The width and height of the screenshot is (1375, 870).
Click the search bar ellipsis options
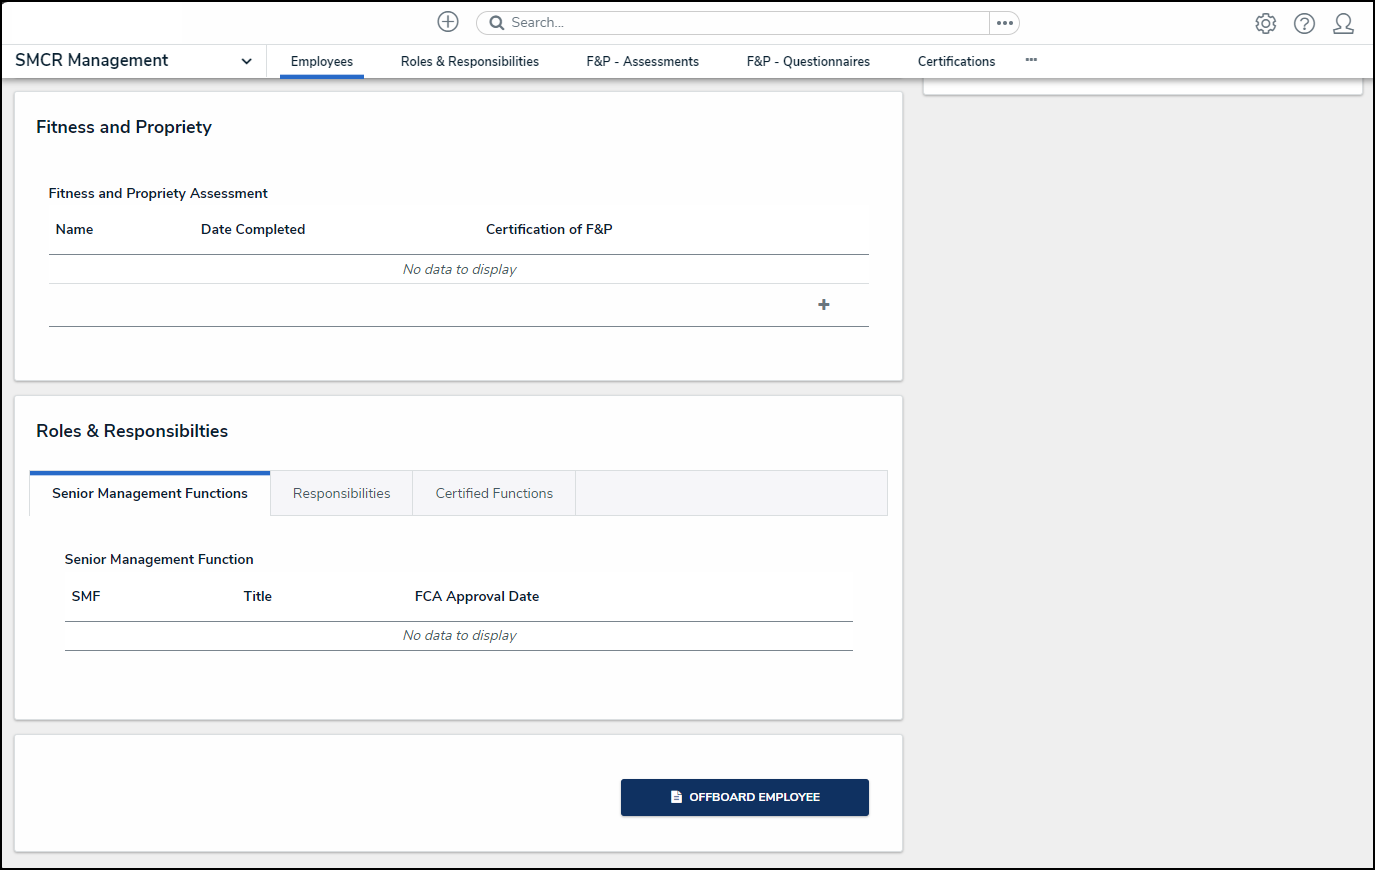point(1004,23)
